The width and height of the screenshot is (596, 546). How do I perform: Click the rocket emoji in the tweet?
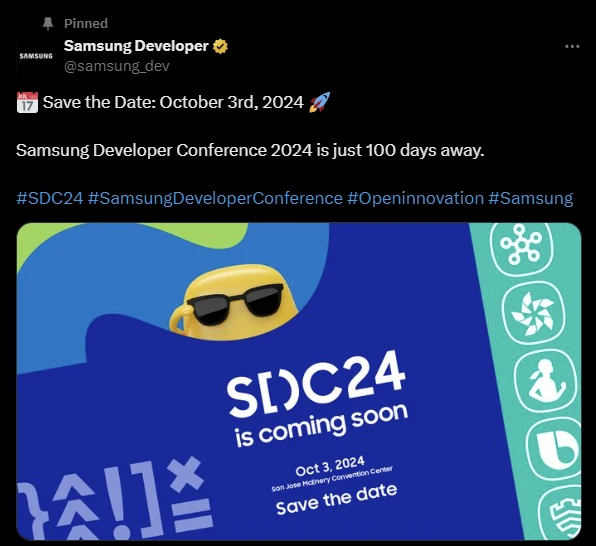tap(319, 102)
